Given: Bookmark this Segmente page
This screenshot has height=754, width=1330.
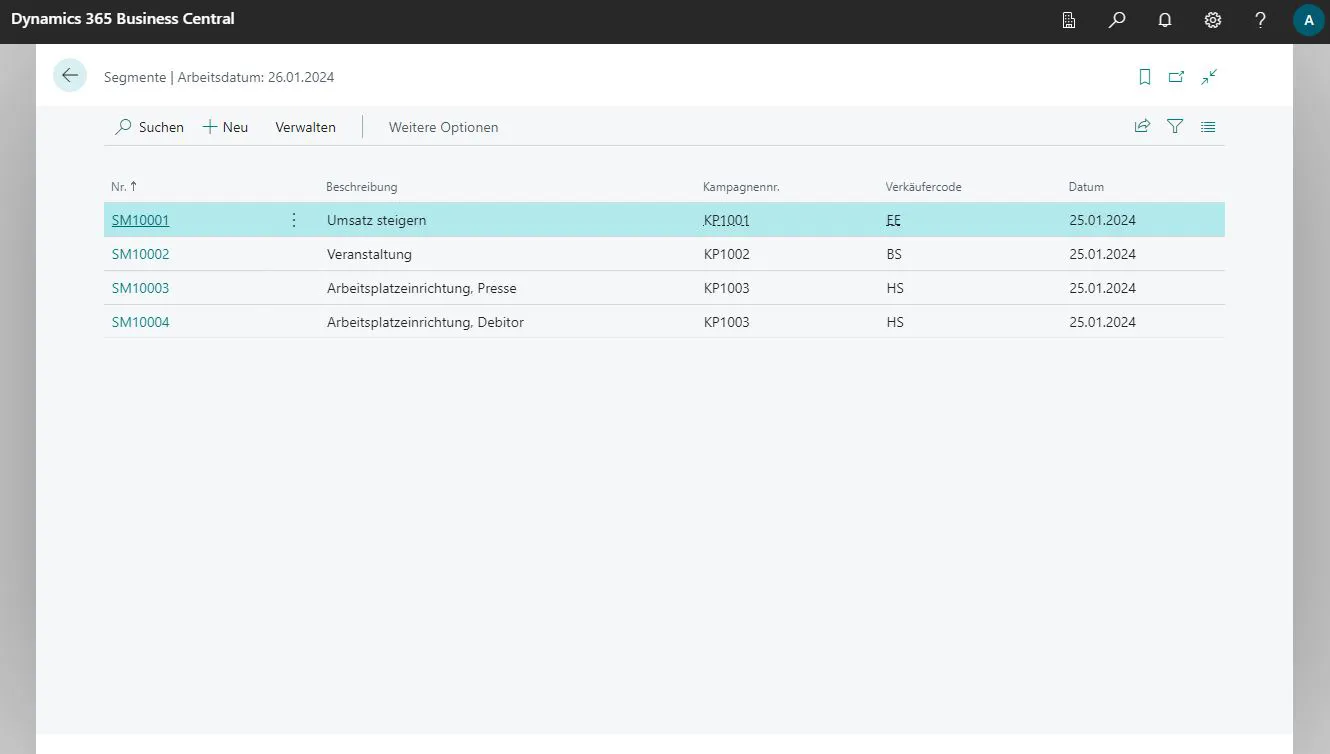Looking at the screenshot, I should (1145, 76).
